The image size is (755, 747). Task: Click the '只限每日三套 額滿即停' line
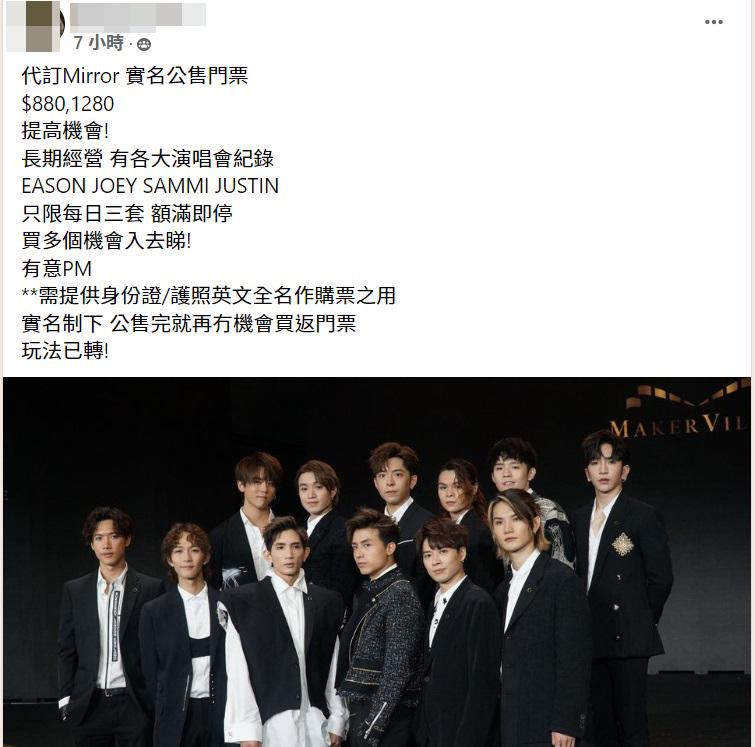point(127,213)
